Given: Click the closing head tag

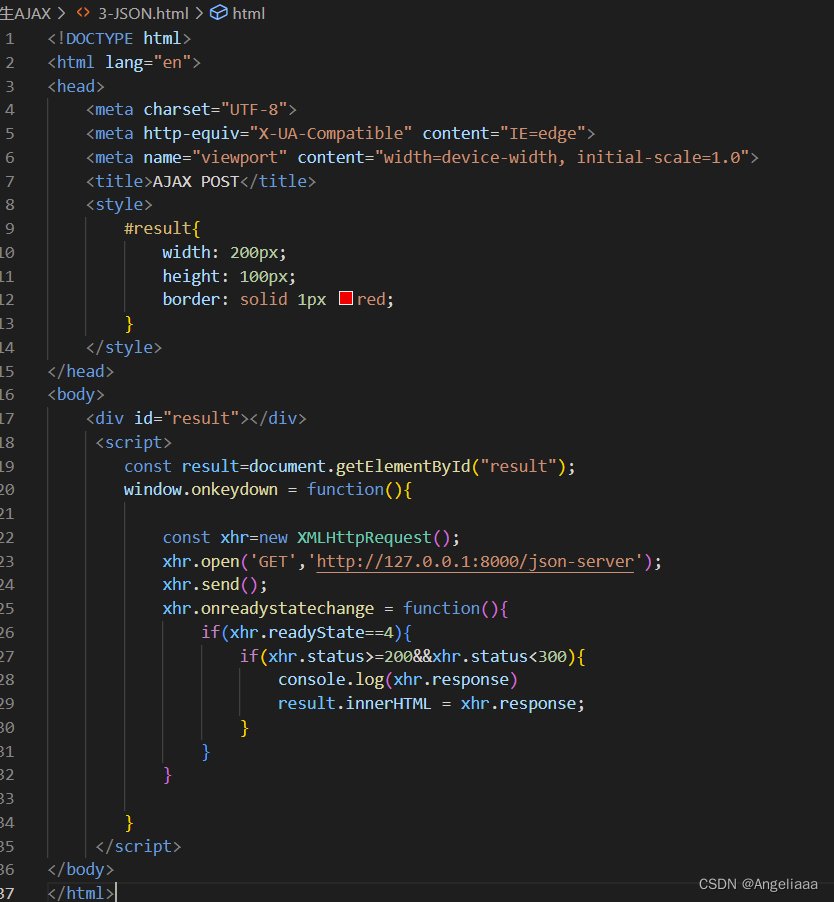Looking at the screenshot, I should 81,371.
